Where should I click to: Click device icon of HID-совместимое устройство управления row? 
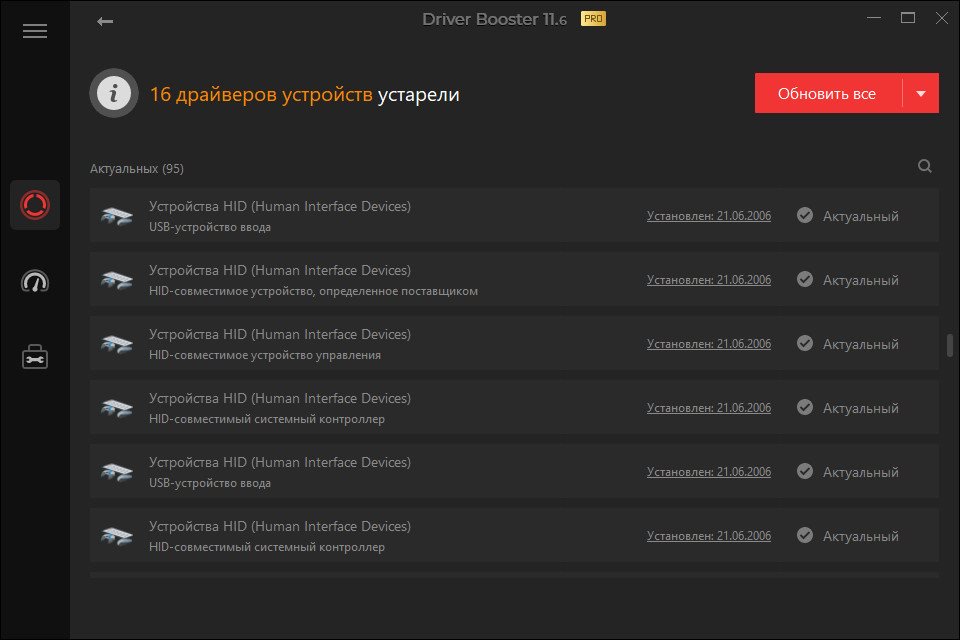117,344
